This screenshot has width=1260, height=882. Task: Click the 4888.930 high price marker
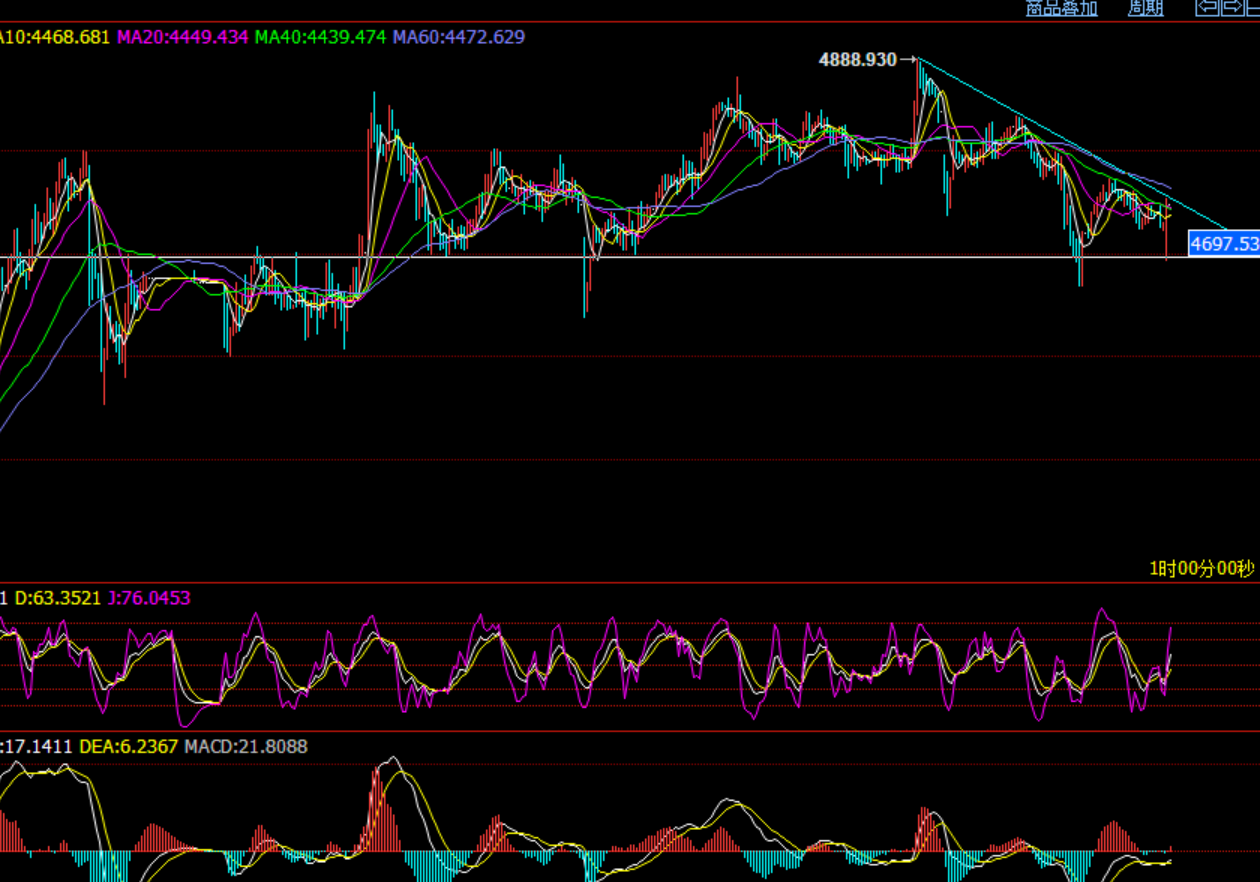point(858,60)
